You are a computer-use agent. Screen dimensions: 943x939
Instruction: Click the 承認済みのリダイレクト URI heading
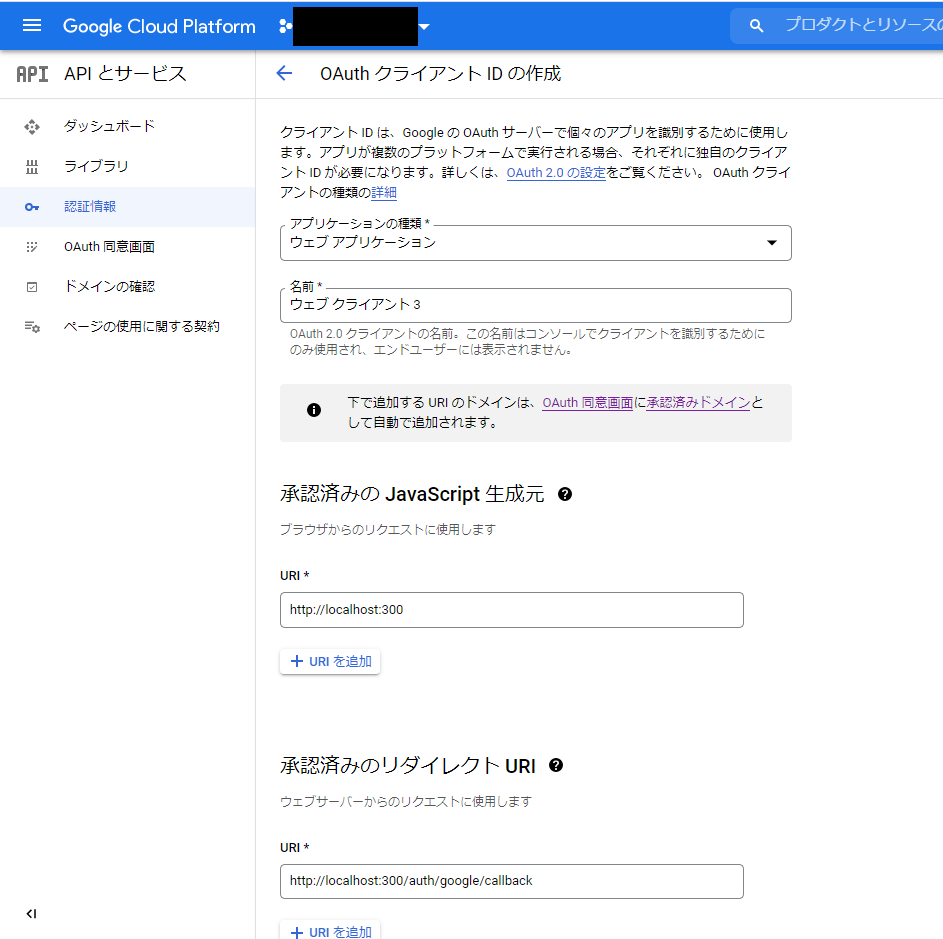pos(408,766)
